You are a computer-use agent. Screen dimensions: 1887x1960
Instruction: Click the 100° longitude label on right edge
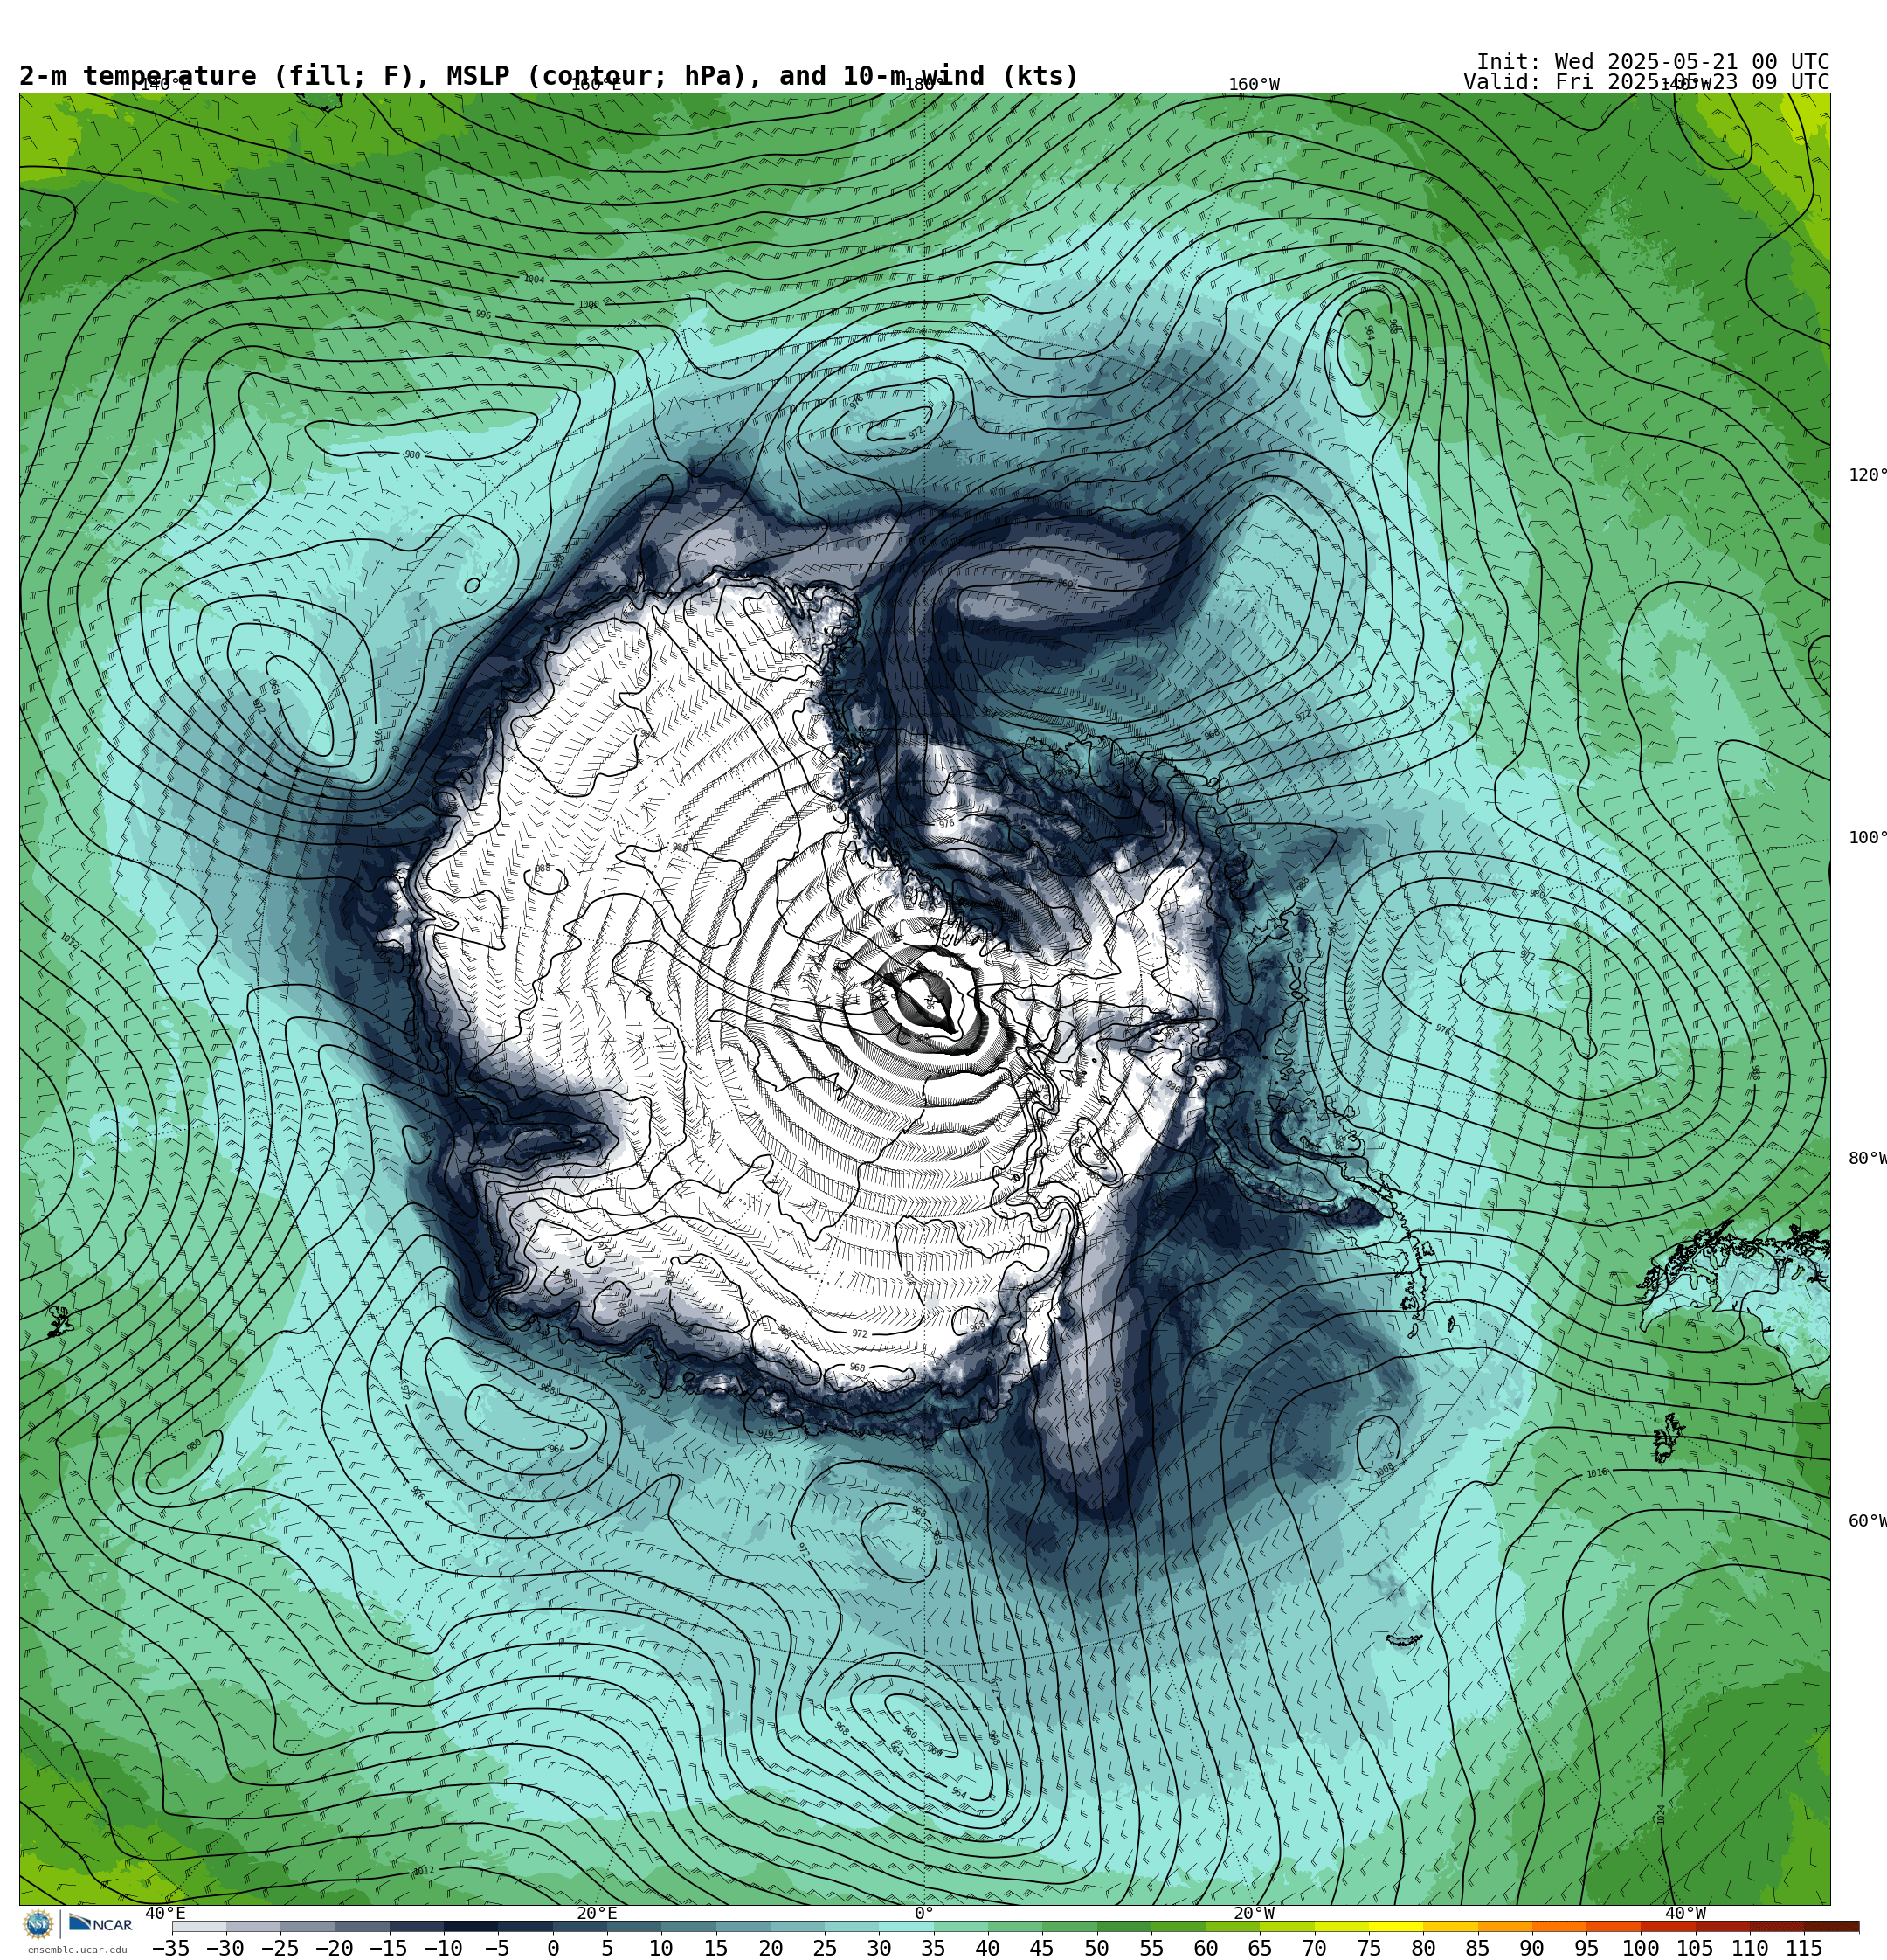1867,838
